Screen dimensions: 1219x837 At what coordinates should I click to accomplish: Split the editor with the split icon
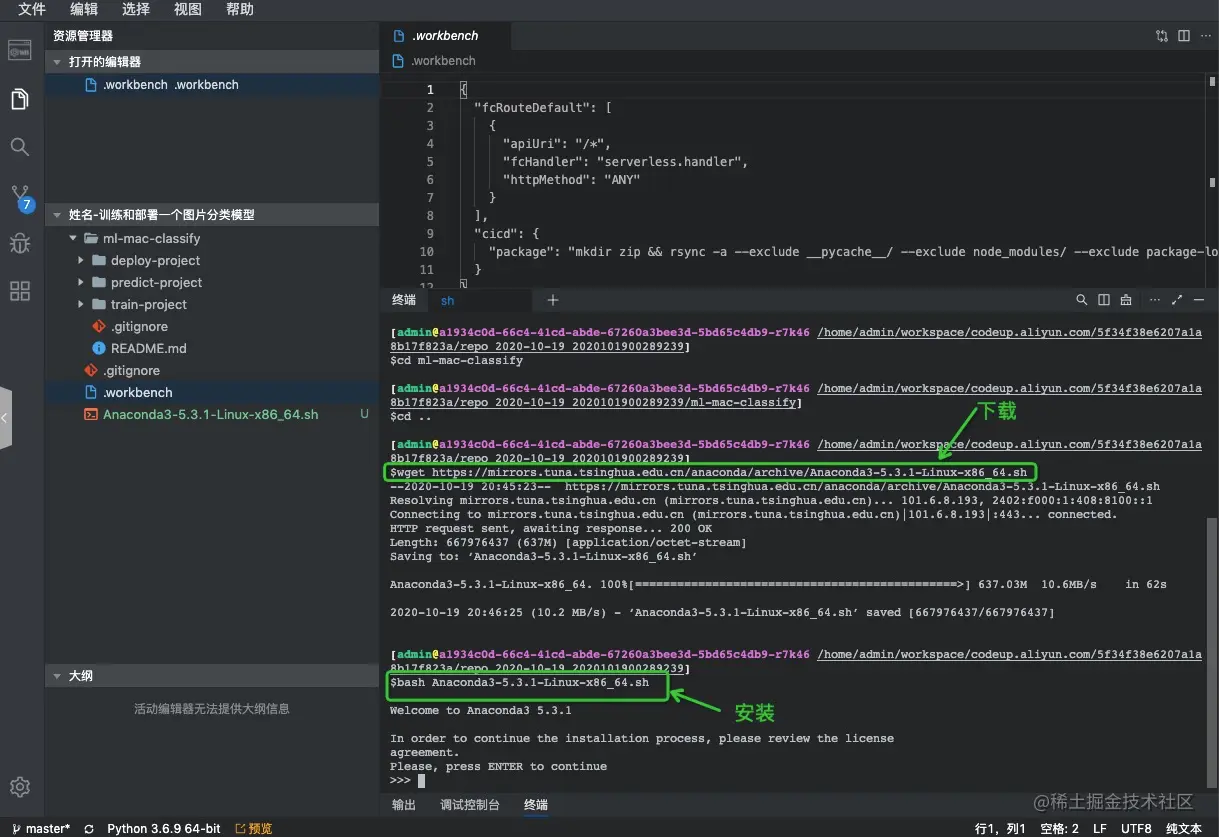1184,36
